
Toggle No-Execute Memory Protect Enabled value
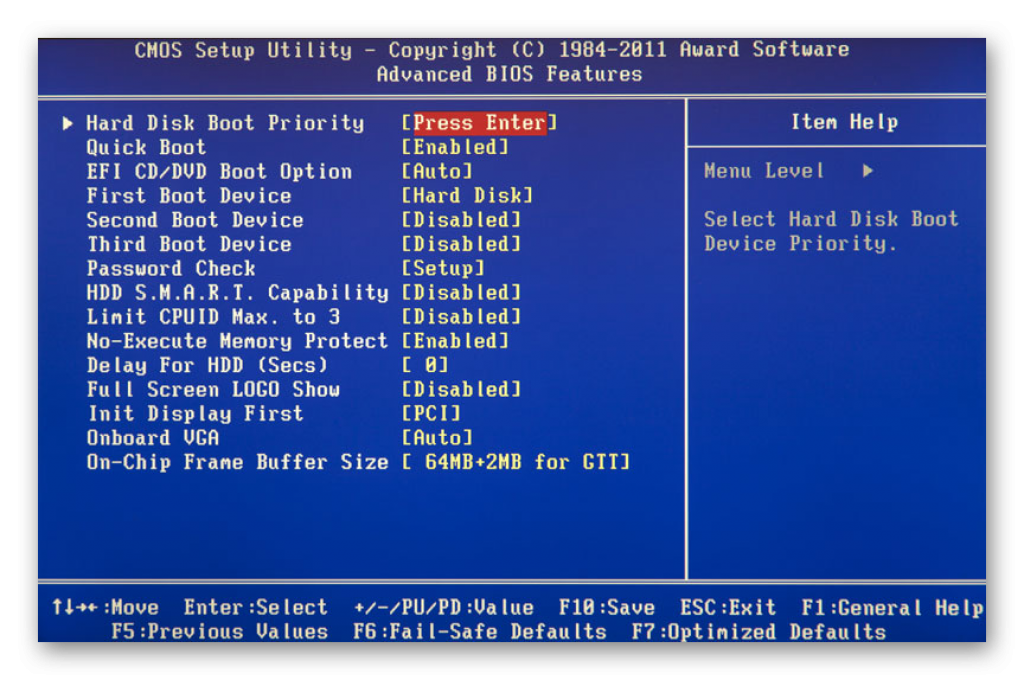pos(455,341)
